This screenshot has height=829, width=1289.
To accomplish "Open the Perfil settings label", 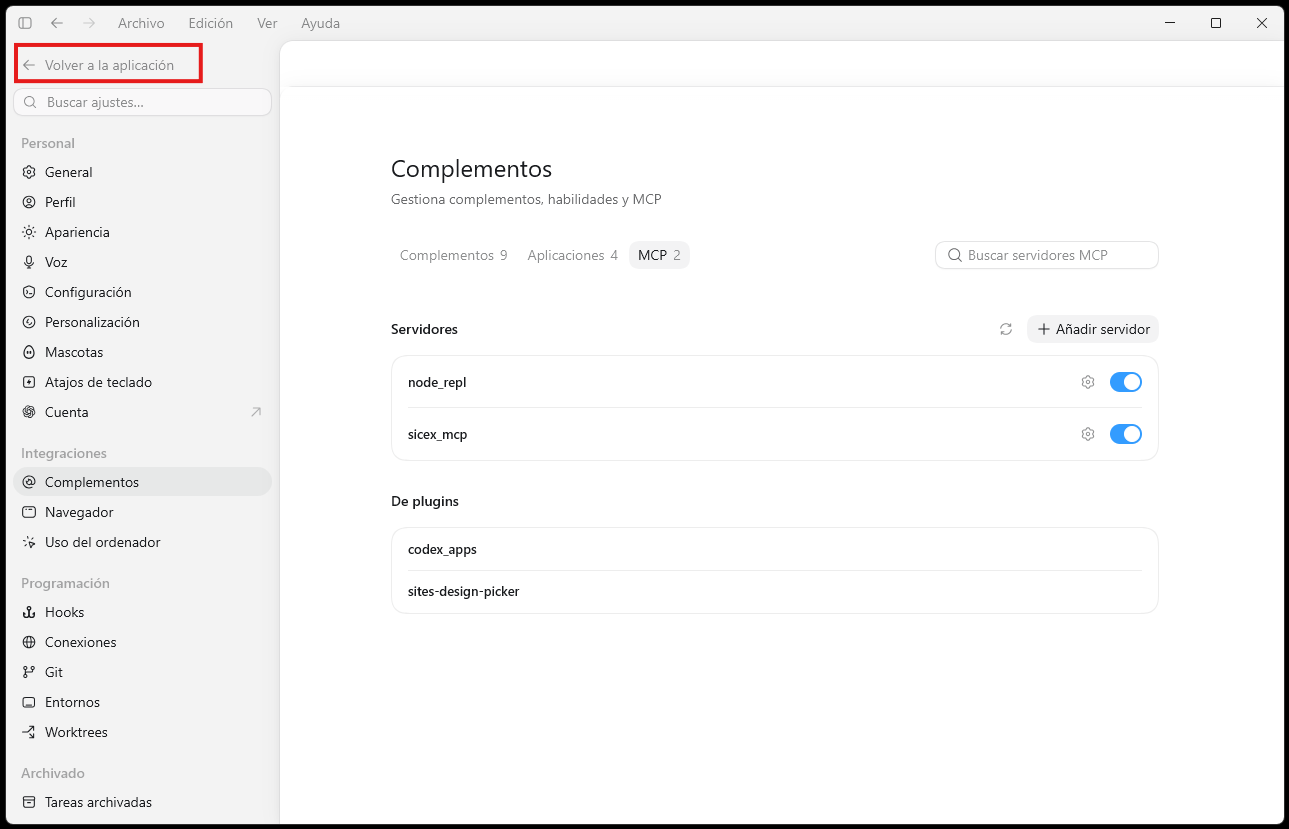I will [x=60, y=202].
